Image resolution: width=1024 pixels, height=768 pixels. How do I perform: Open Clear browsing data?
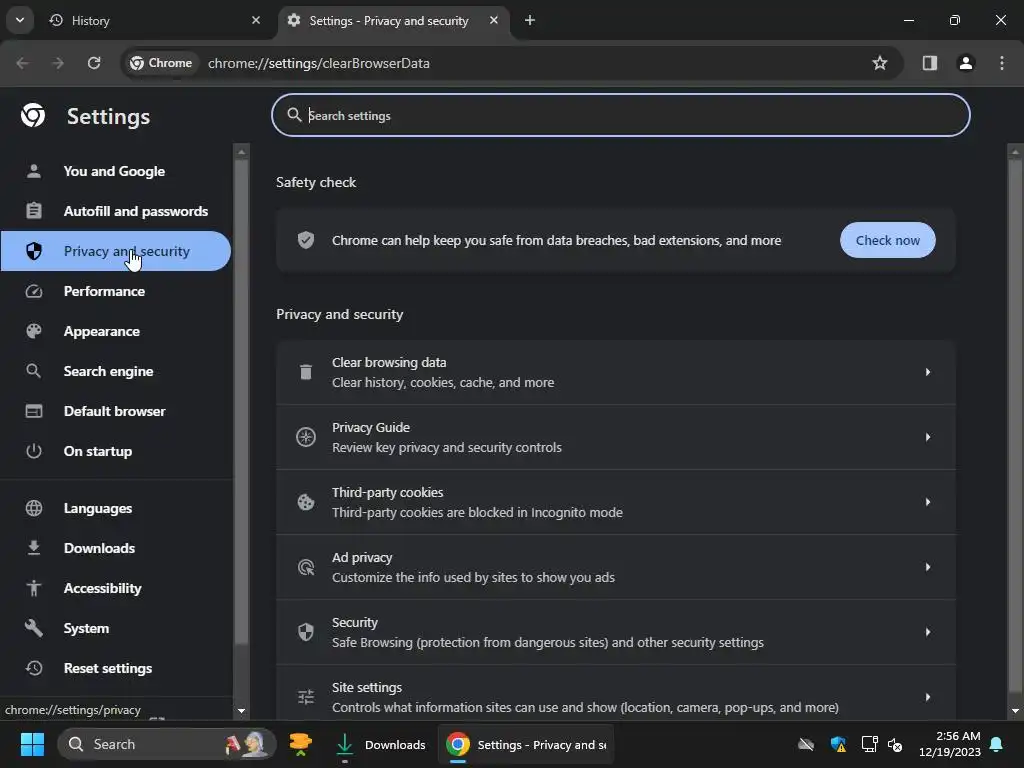point(615,372)
